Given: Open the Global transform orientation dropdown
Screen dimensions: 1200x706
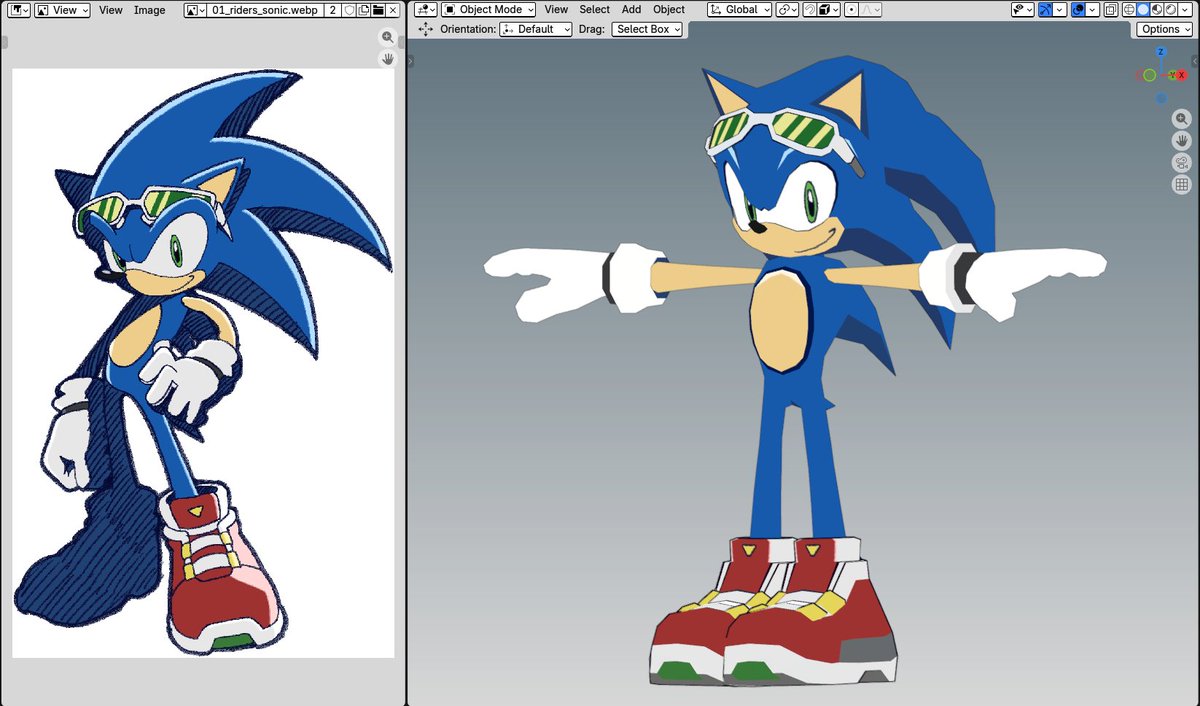Looking at the screenshot, I should click(740, 10).
